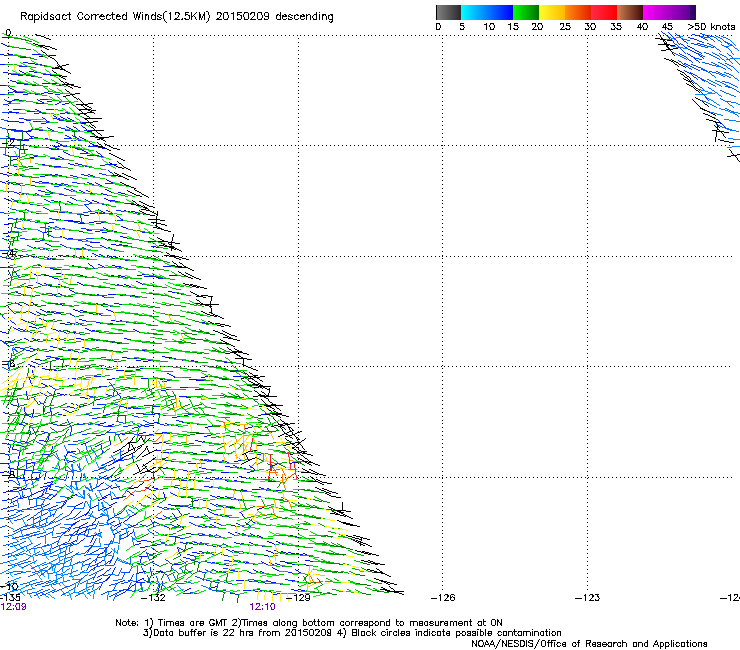740x650 pixels.
Task: Click the 'NOAA/NESDIS/Office of Research and Applications' credit
Action: [x=589, y=644]
